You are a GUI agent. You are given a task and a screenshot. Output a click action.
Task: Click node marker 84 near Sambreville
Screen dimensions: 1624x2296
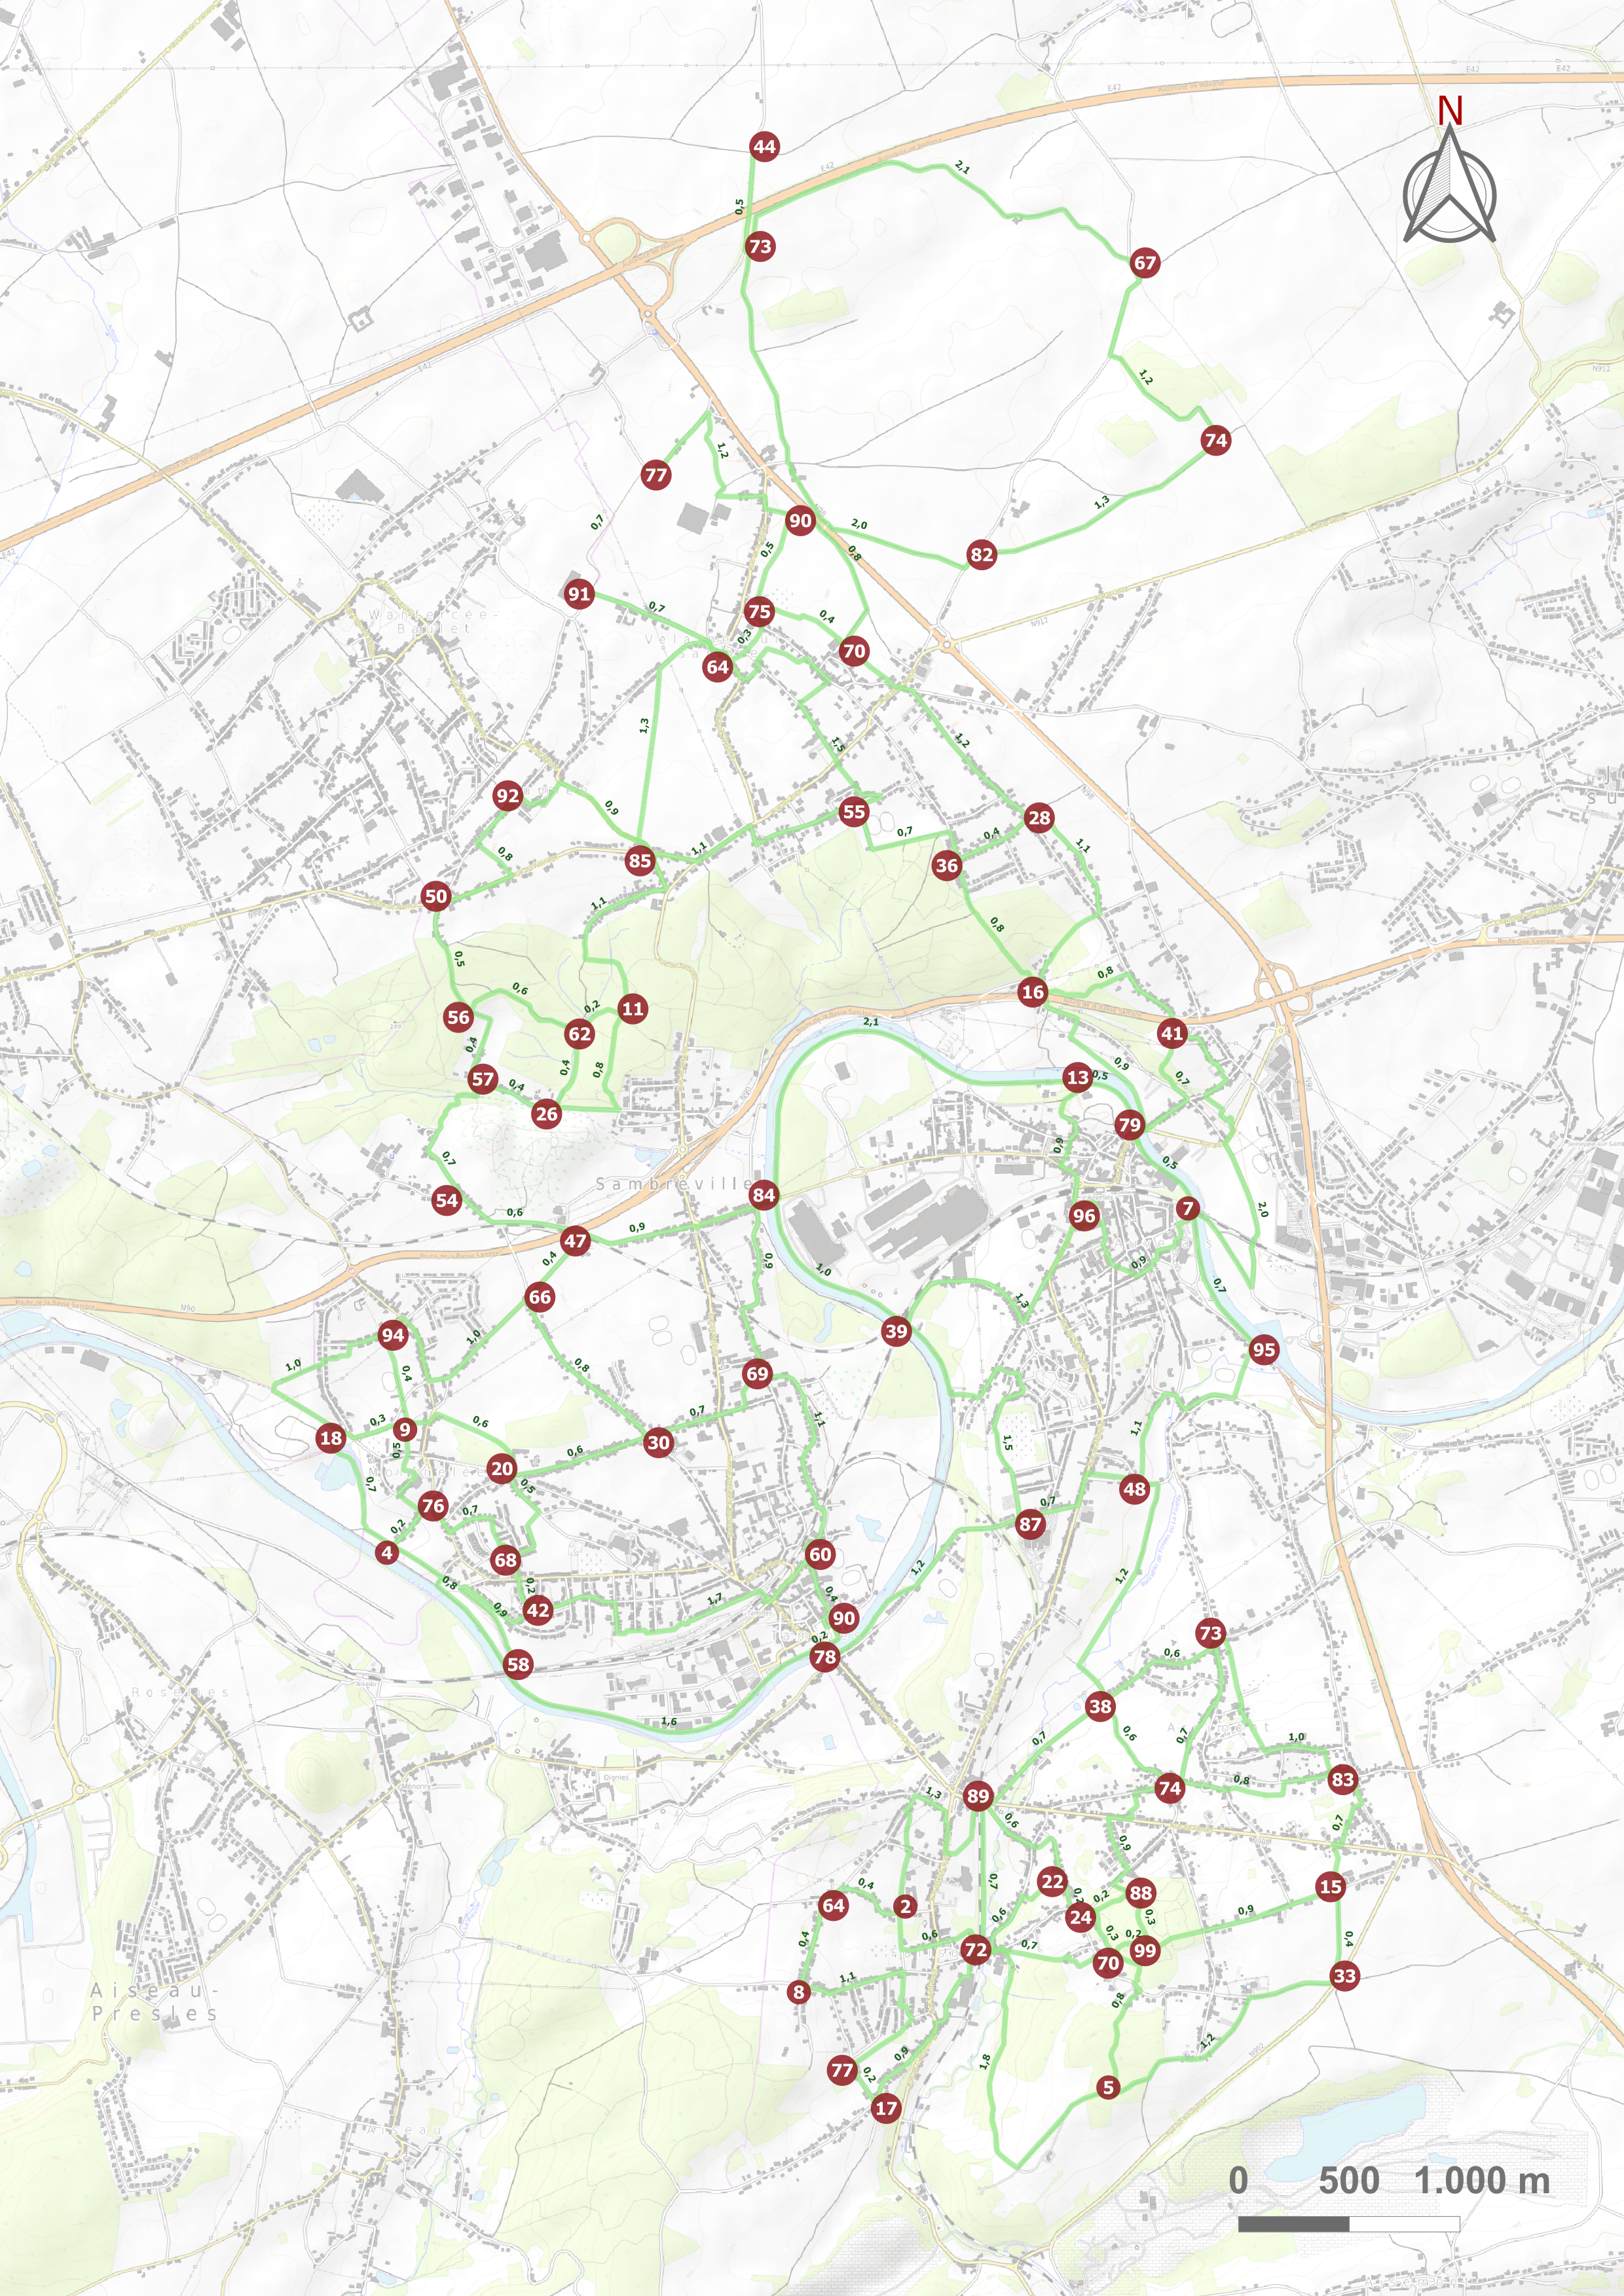point(763,1194)
